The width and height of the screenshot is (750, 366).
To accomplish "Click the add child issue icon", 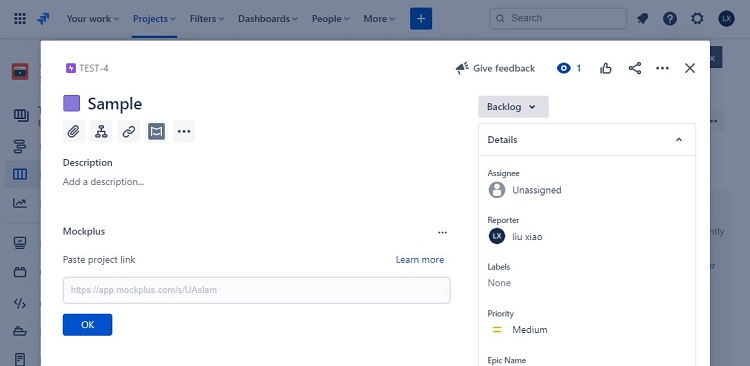I will [101, 131].
